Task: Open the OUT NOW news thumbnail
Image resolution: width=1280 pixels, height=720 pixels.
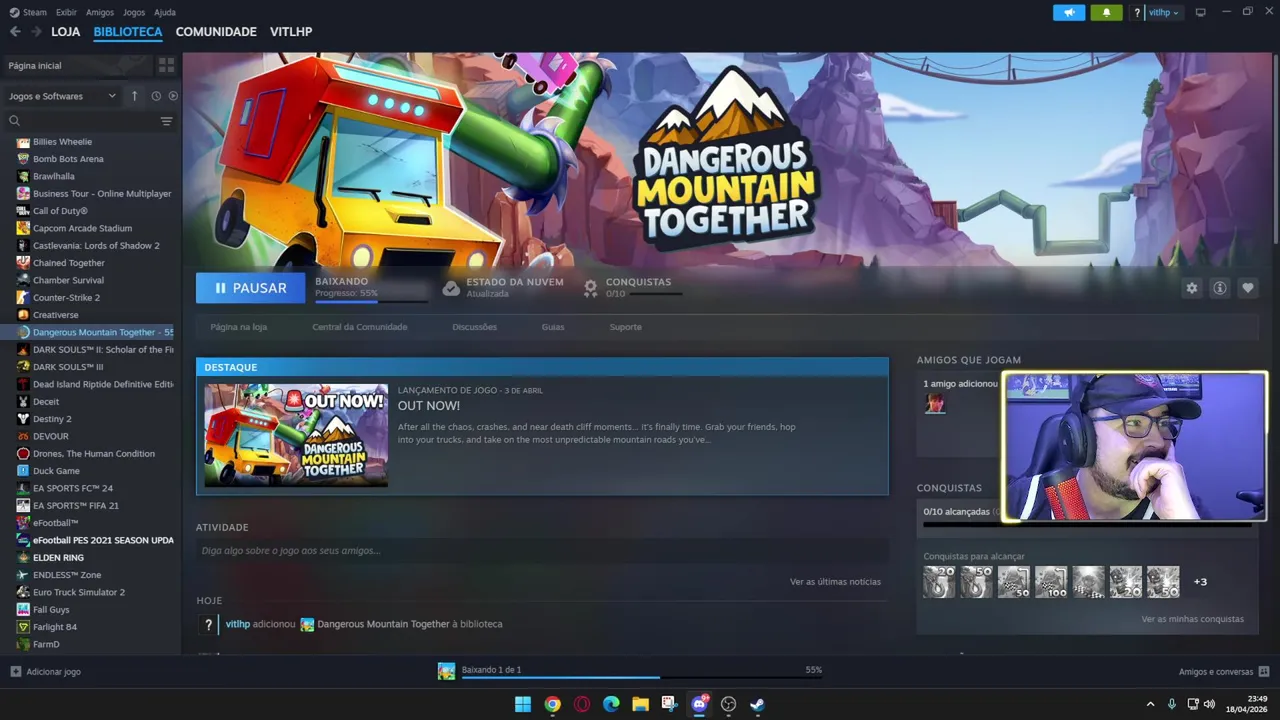Action: coord(296,435)
